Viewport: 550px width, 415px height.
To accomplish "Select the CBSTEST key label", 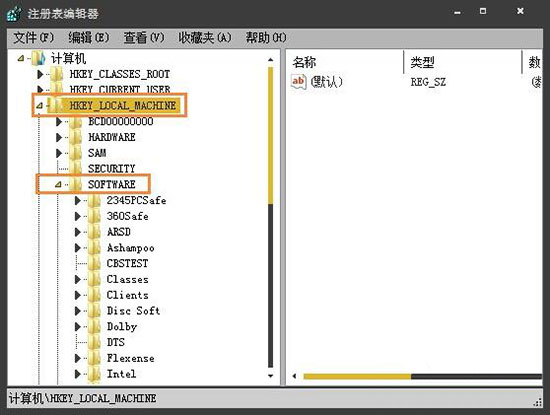I will (127, 263).
